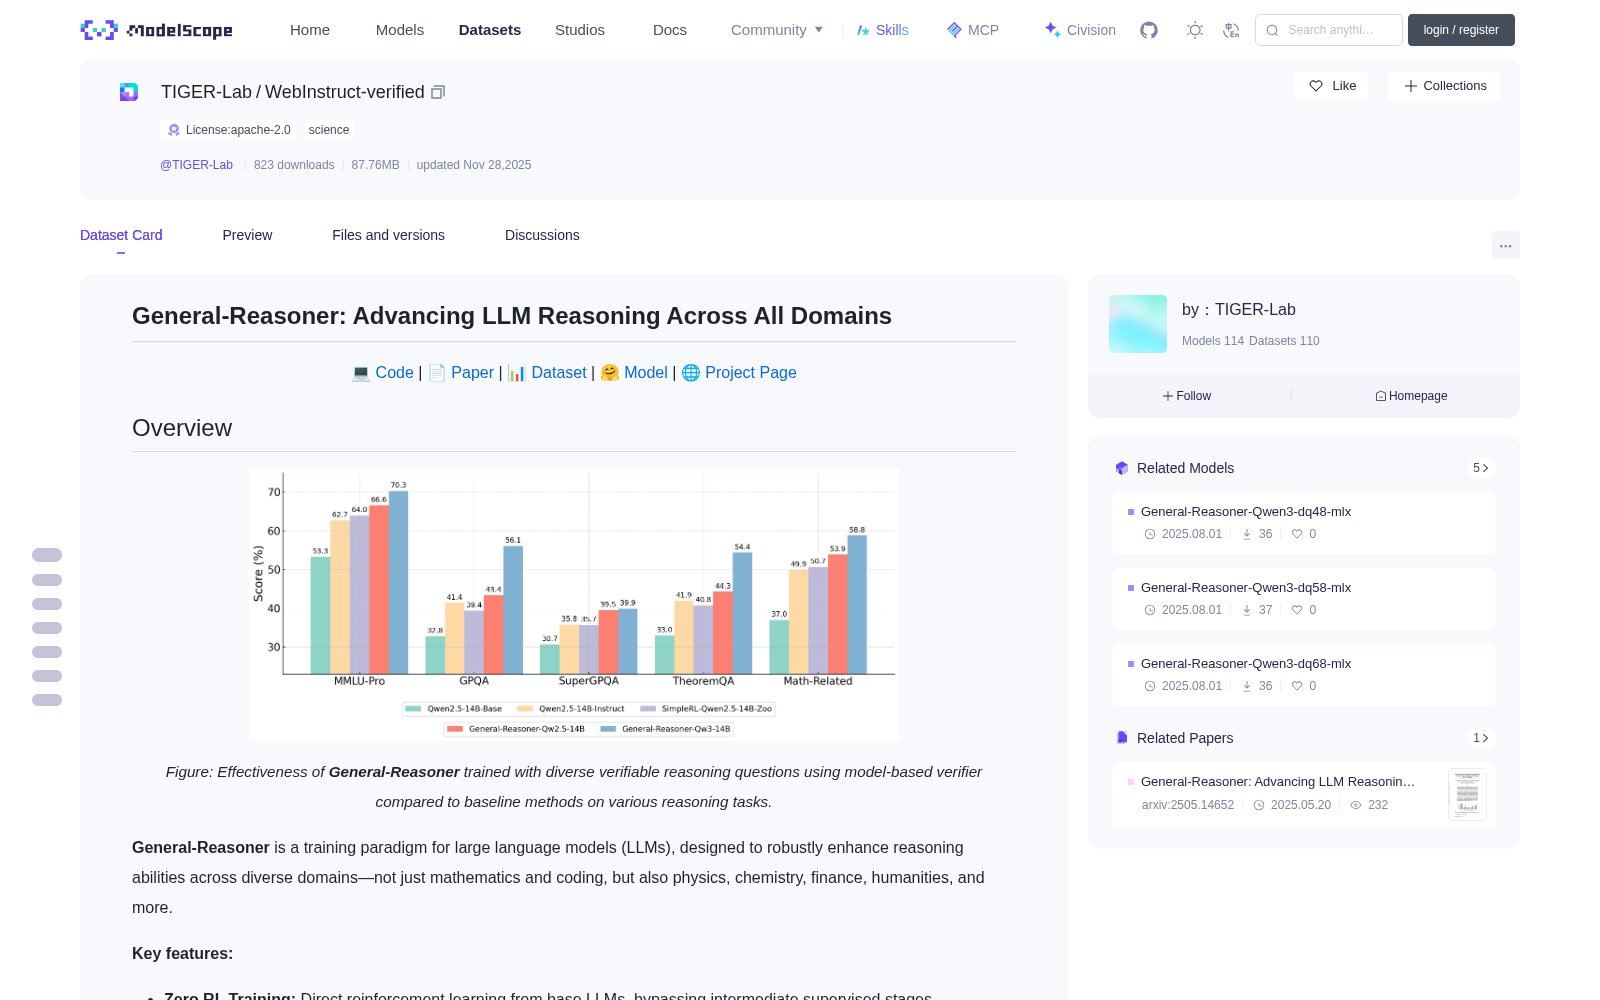Expand the Related Papers list chevron

1481,738
